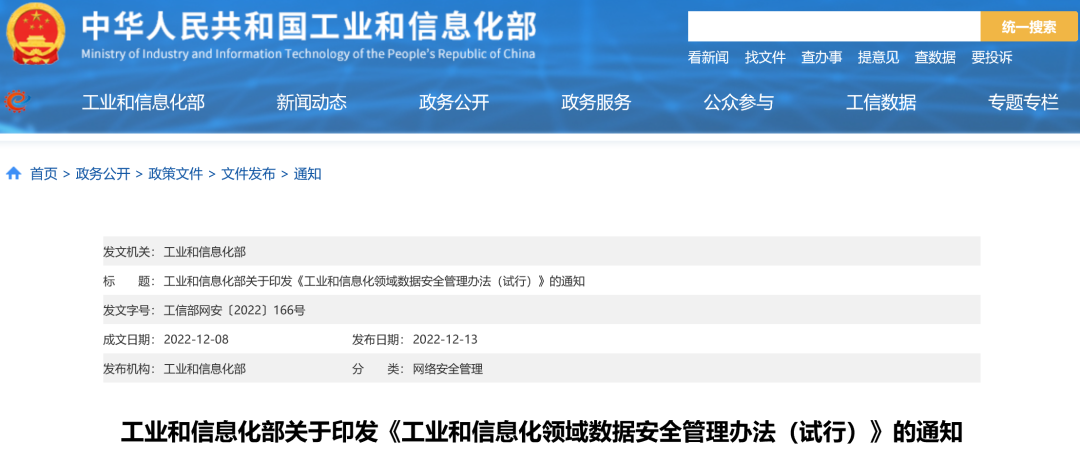The height and width of the screenshot is (462, 1080).
Task: Go to 文件发布 in breadcrumb
Action: 248,174
